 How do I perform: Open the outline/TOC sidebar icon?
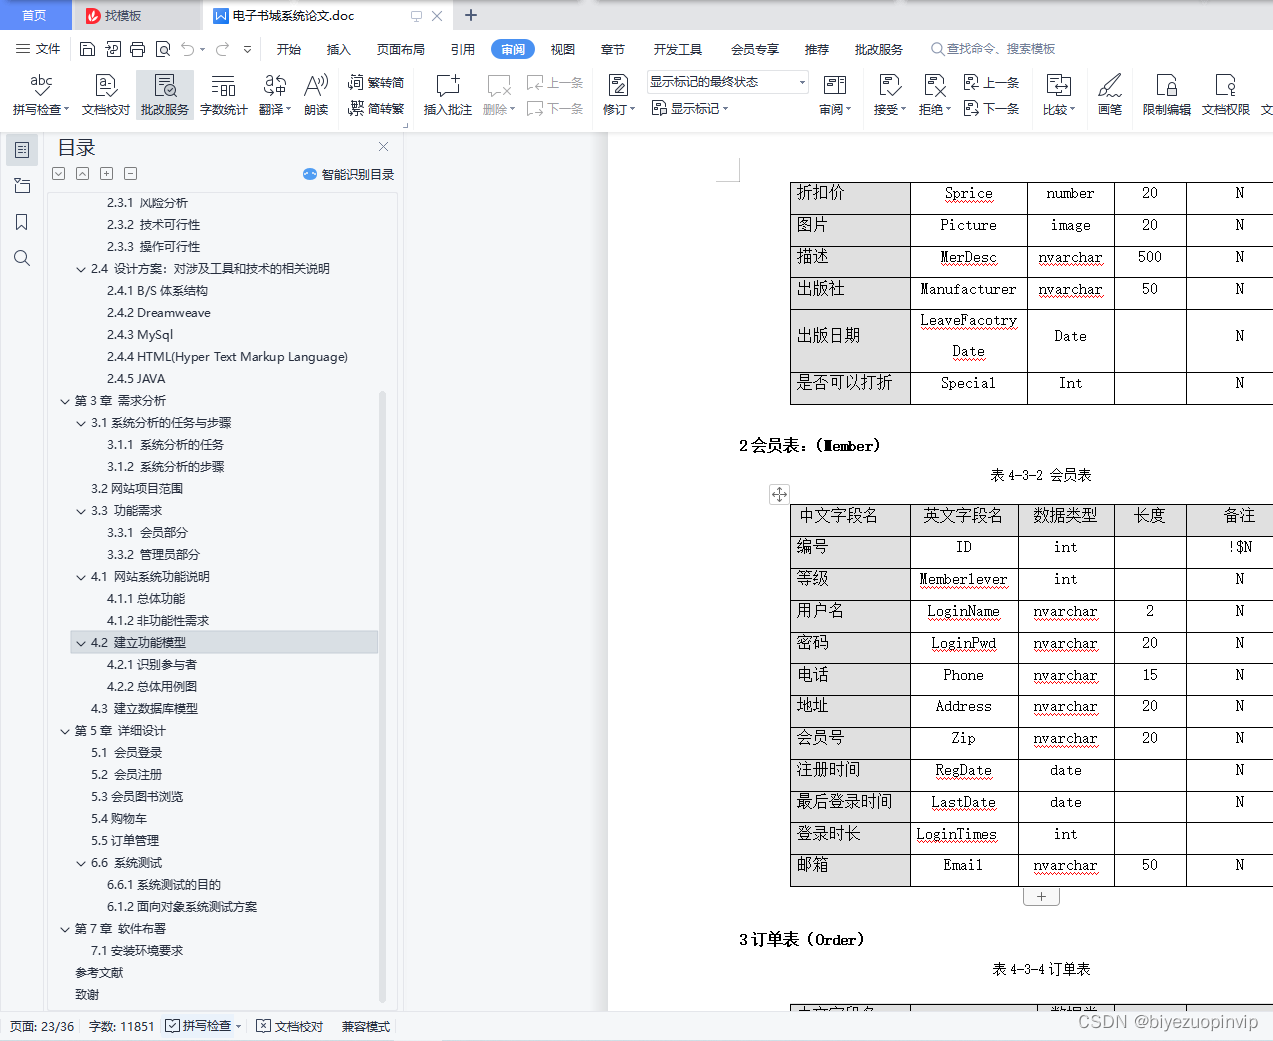coord(22,150)
